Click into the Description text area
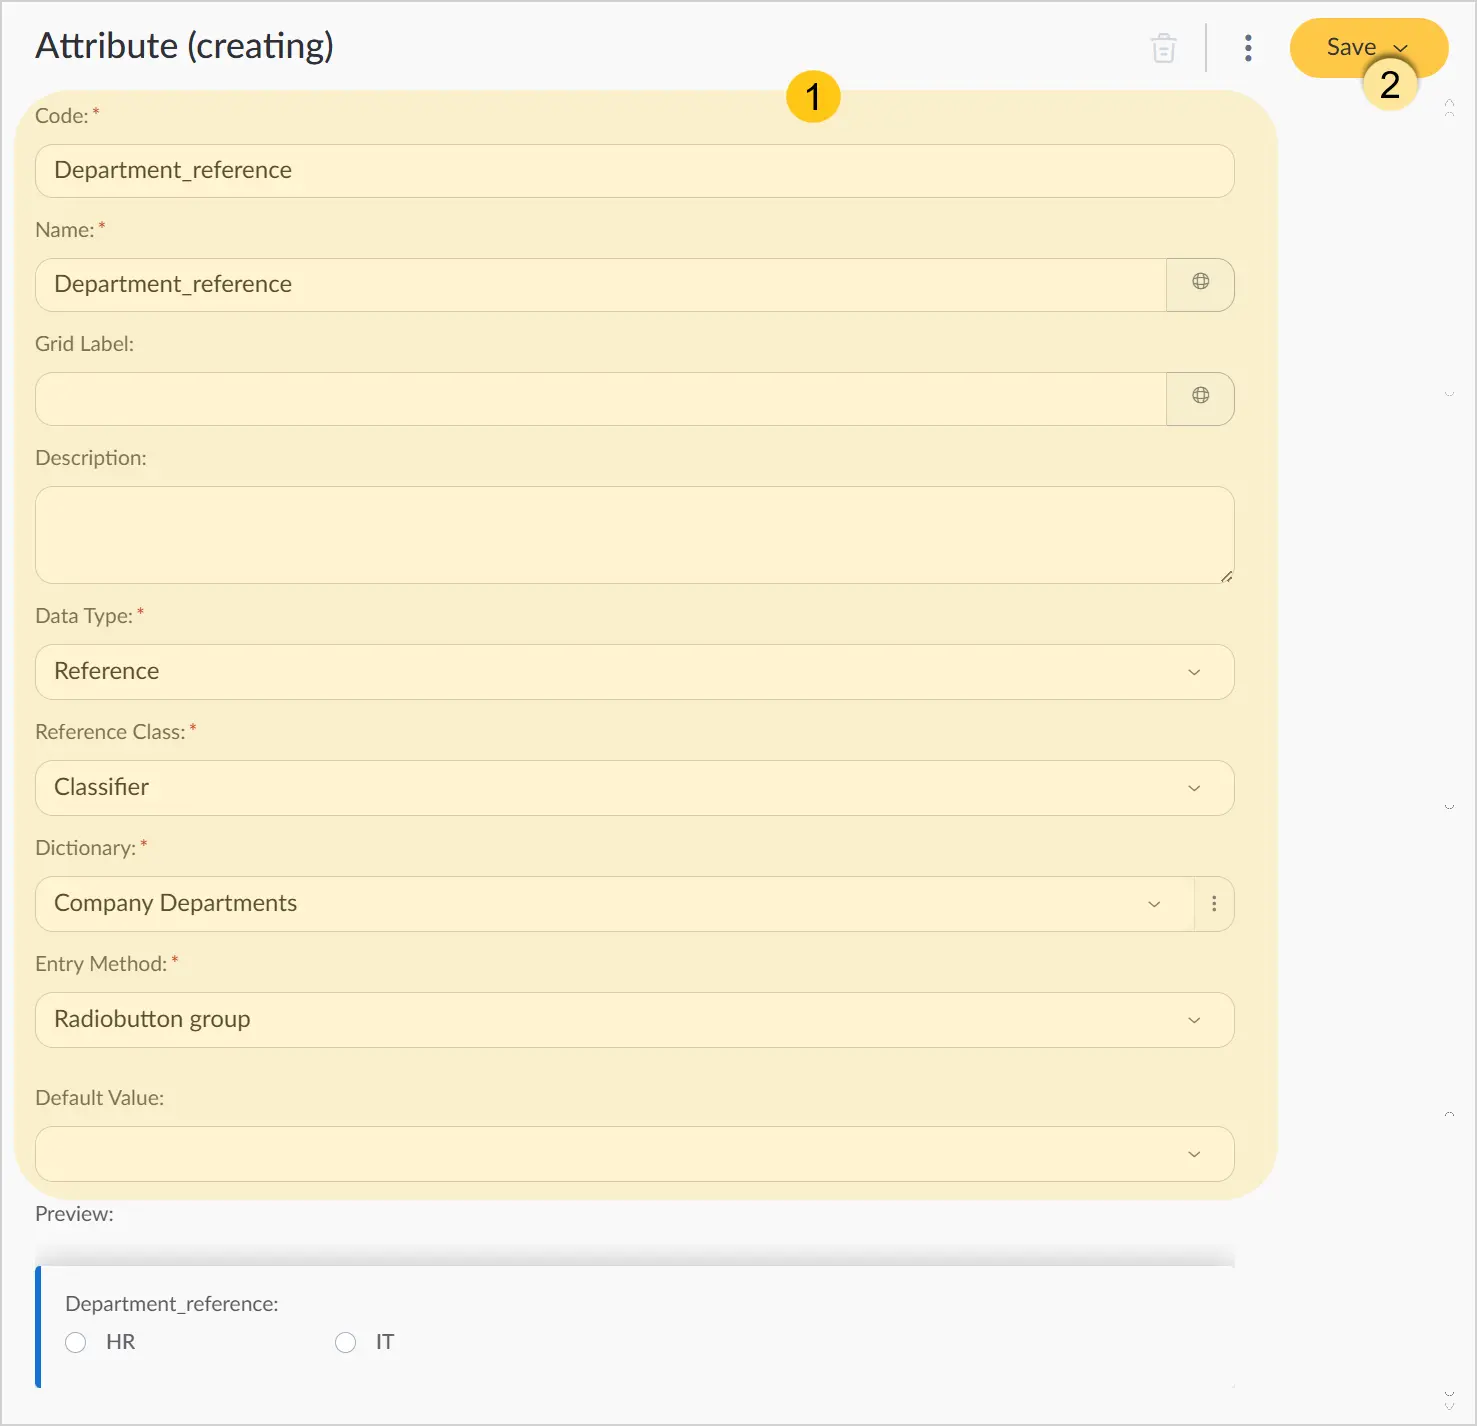Screen dimensions: 1477x1426 pos(634,535)
